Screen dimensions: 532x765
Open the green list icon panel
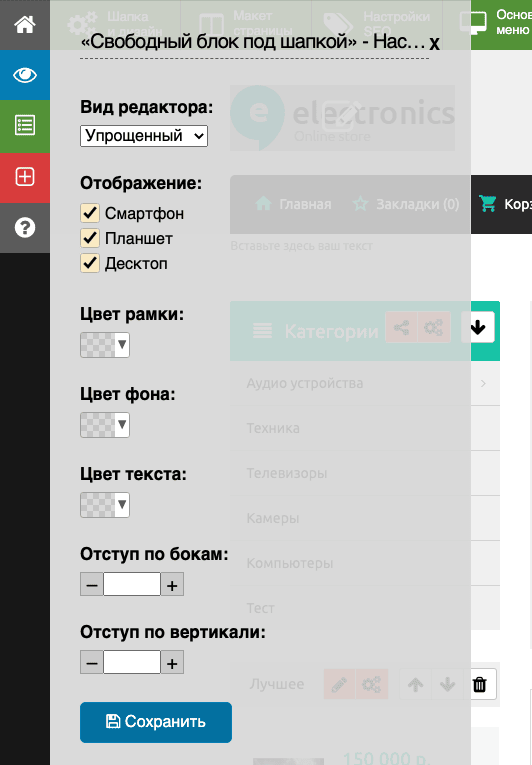[x=24, y=126]
